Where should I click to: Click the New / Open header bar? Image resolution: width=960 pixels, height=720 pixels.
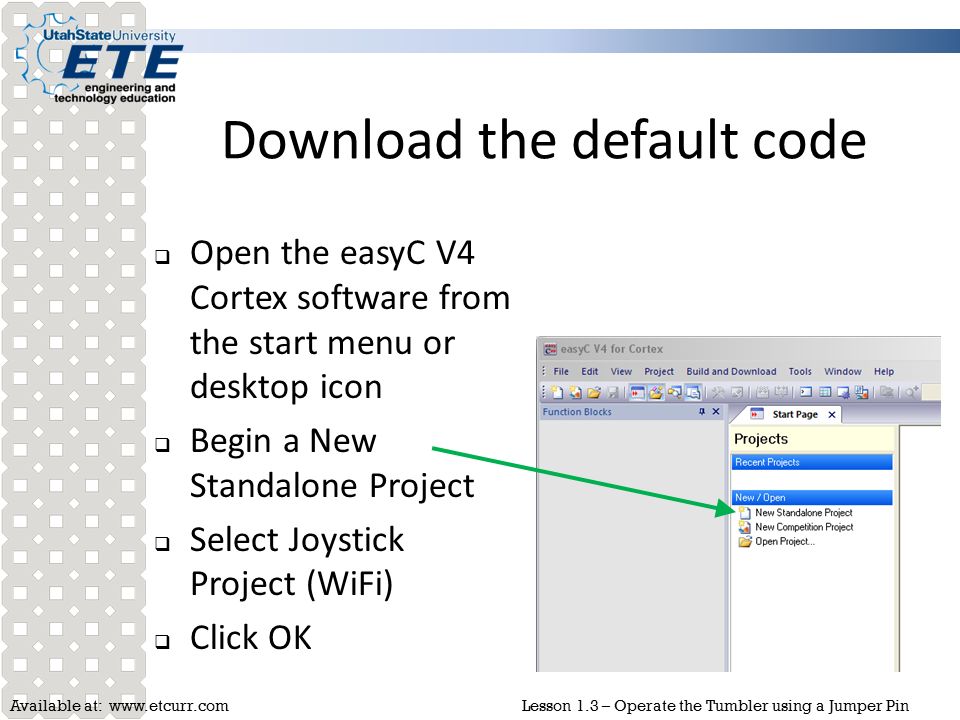coord(812,497)
